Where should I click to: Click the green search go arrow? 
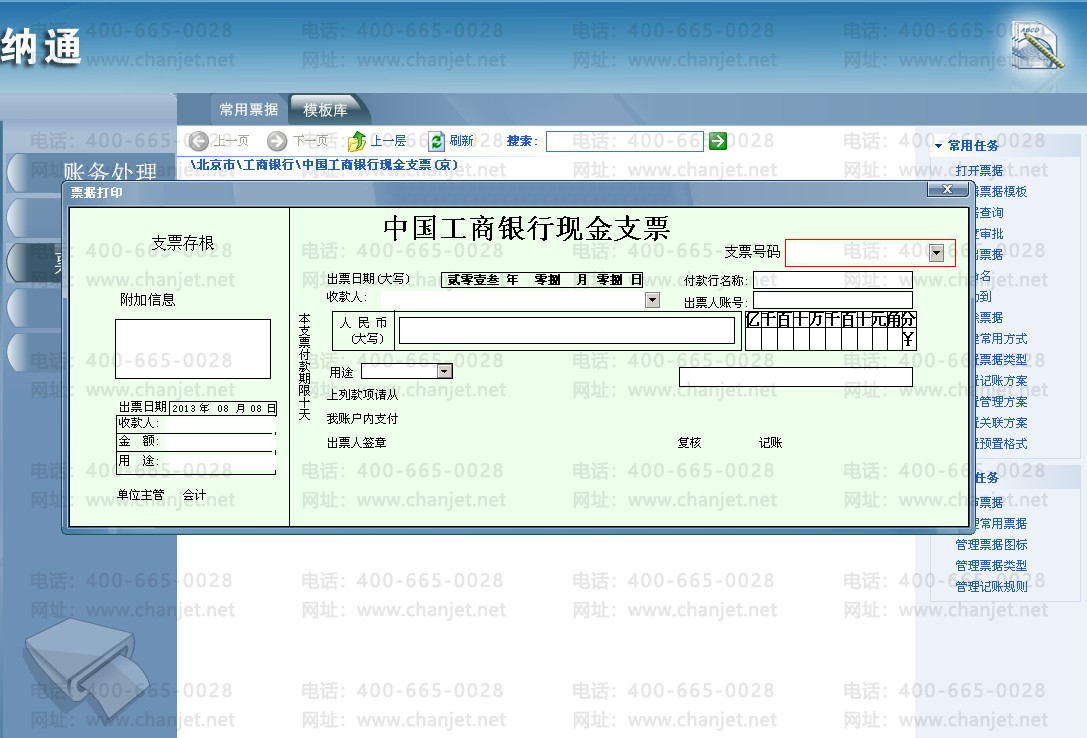click(718, 141)
